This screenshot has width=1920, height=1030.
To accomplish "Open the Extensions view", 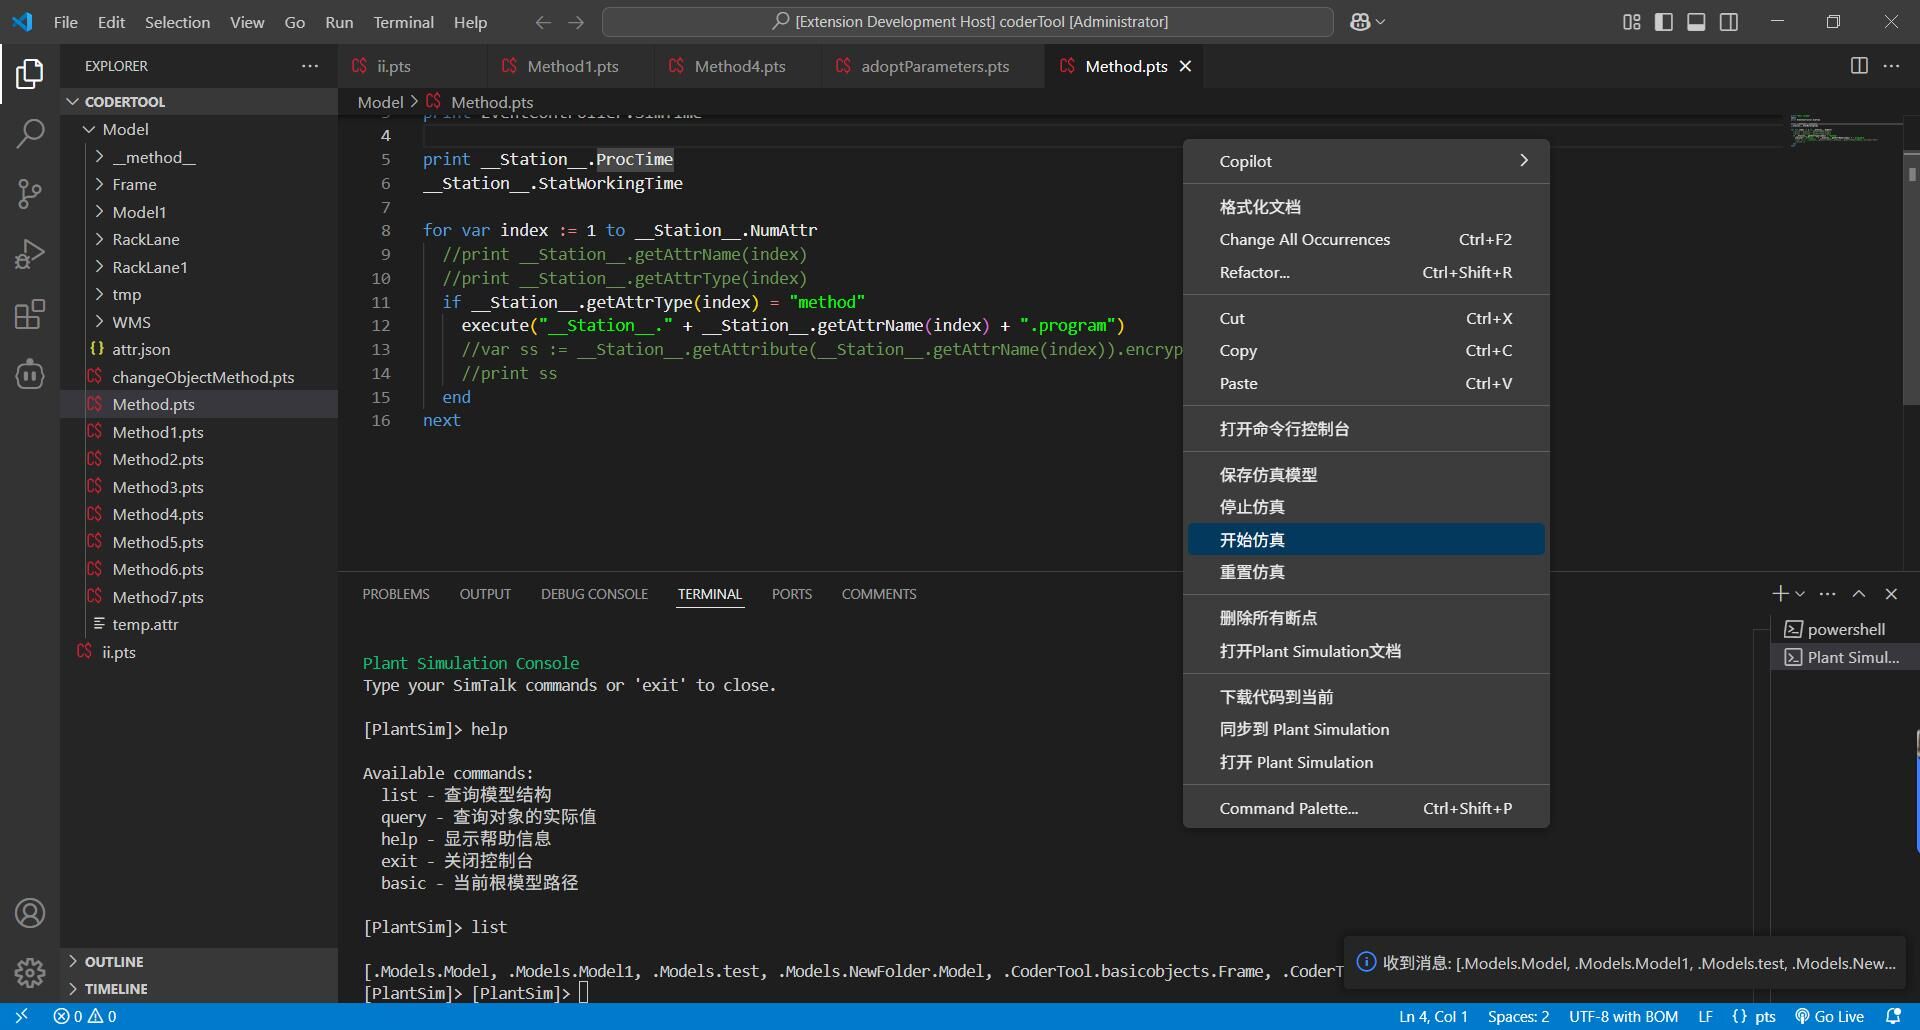I will tap(30, 314).
